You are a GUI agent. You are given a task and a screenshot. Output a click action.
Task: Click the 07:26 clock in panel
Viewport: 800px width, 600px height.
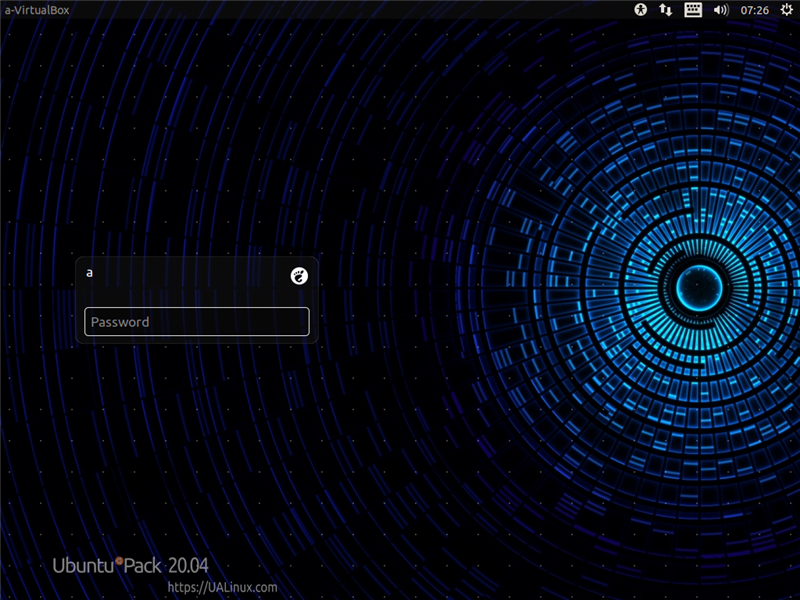[x=755, y=10]
